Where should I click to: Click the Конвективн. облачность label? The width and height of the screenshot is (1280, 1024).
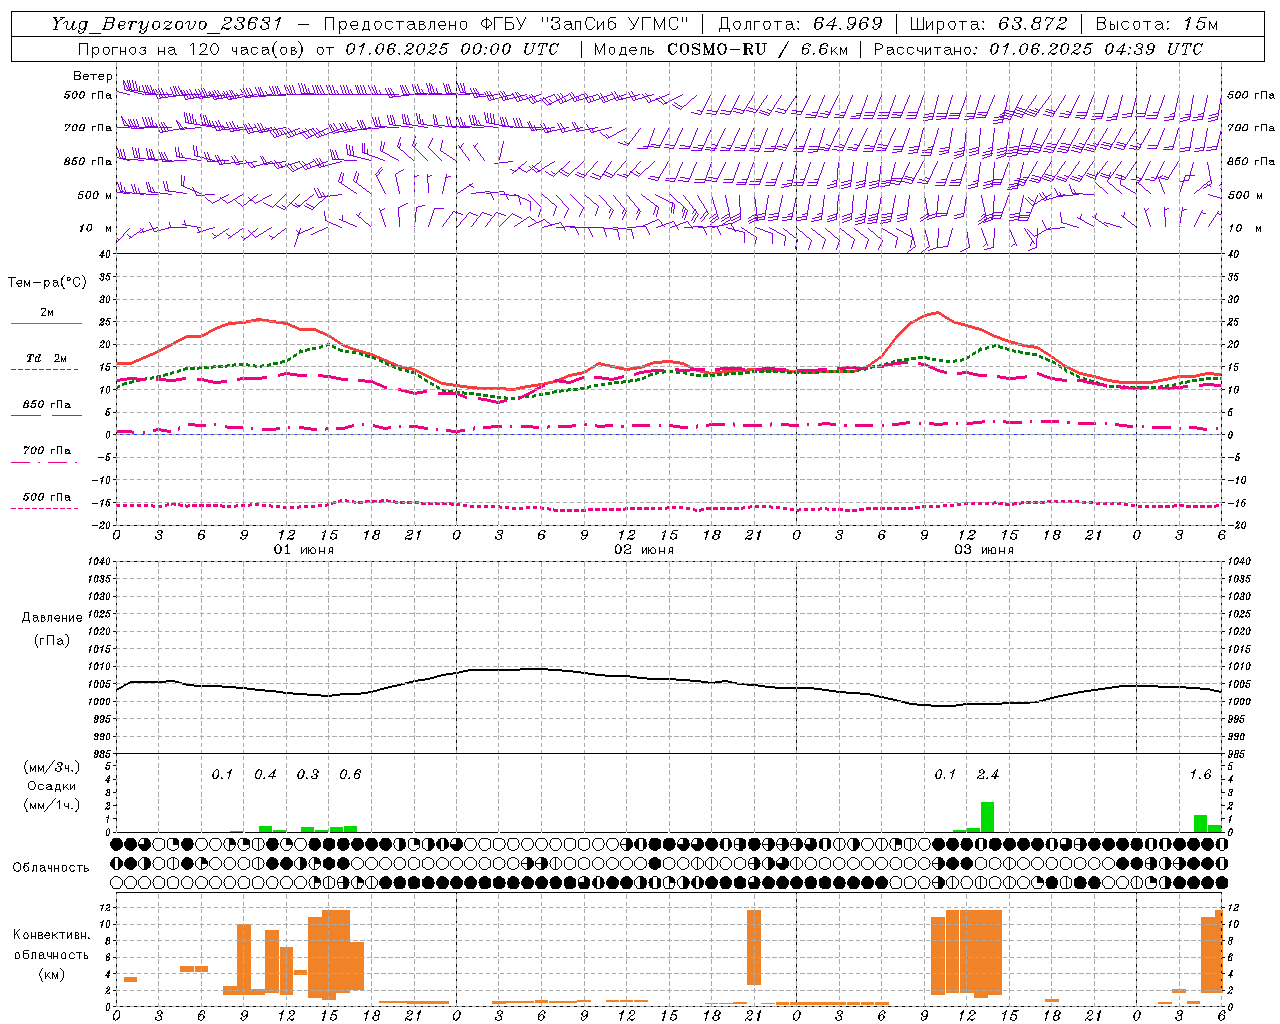(x=51, y=945)
